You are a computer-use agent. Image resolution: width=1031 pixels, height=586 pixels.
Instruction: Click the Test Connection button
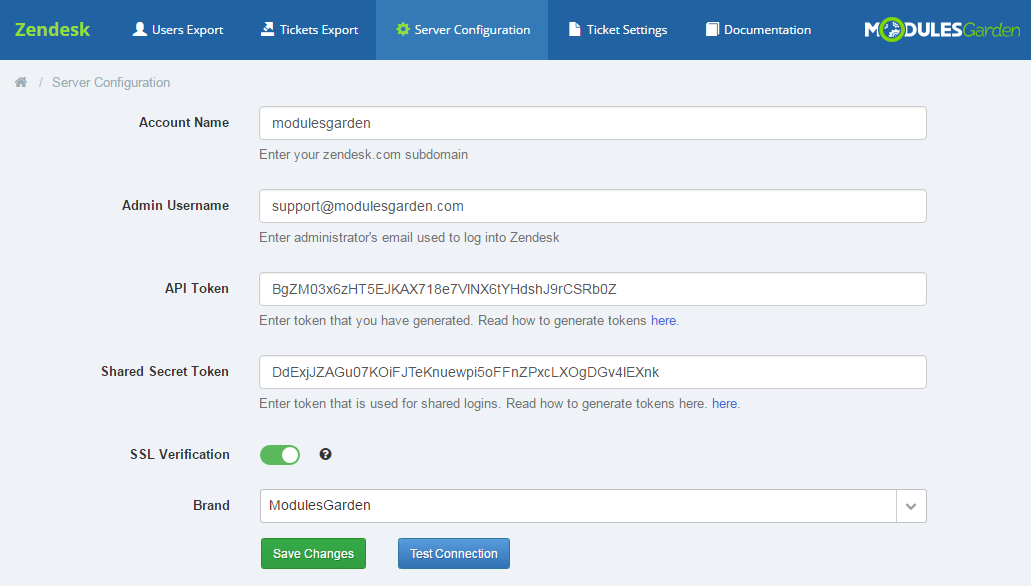[x=454, y=554]
